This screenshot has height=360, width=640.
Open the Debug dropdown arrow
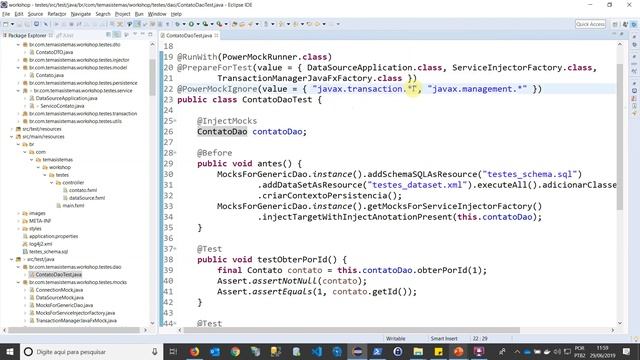pos(184,24)
